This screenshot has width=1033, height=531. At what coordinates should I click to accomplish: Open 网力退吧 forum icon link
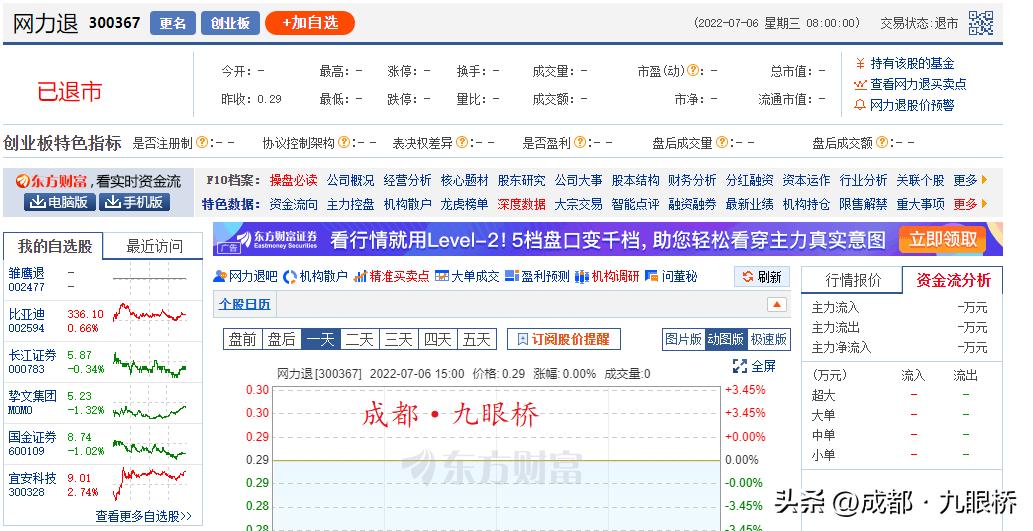pos(245,277)
